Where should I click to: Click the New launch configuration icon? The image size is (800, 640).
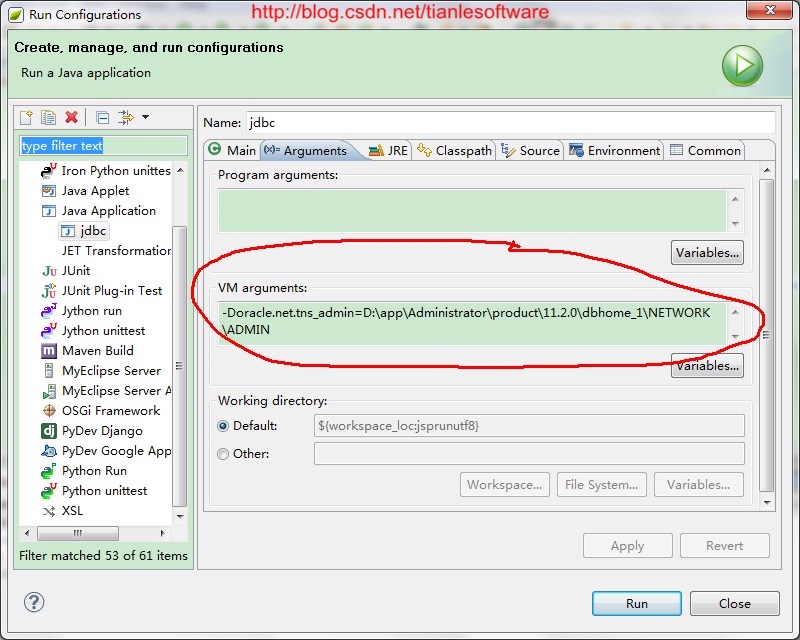[26, 117]
